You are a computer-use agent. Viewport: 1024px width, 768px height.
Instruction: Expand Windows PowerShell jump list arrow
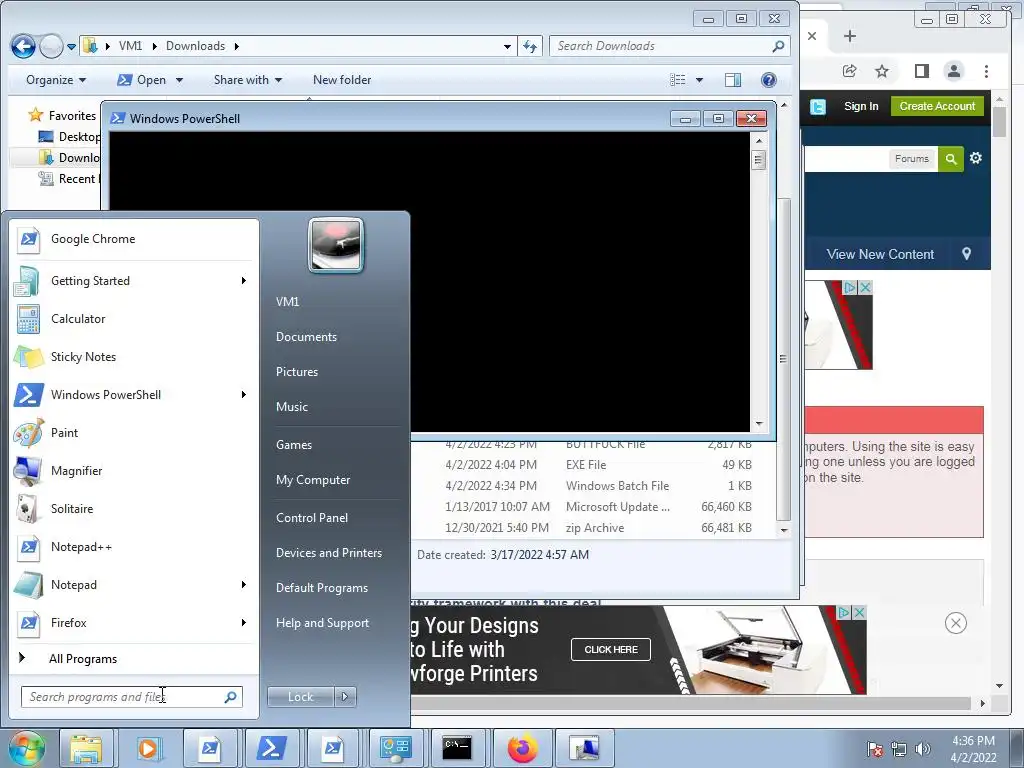click(x=244, y=394)
